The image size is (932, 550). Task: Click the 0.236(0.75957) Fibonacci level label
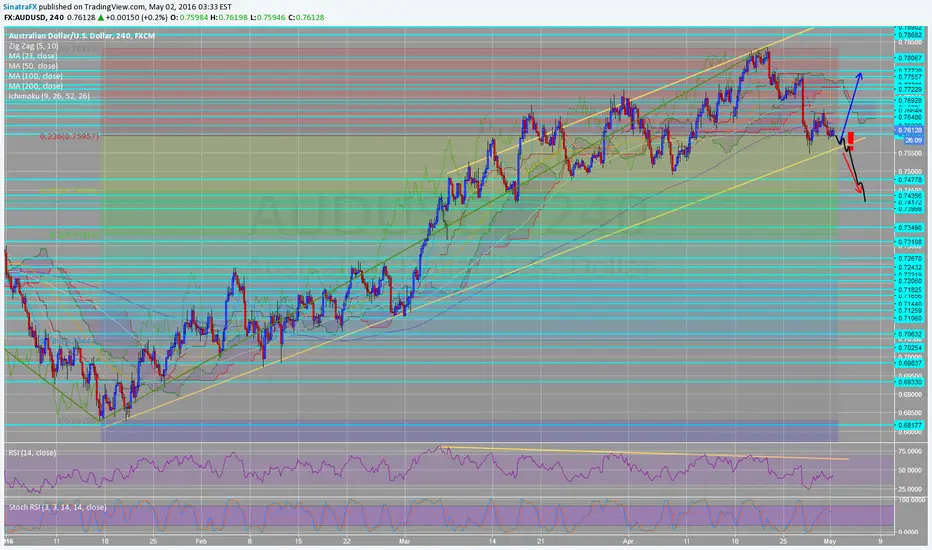click(x=70, y=136)
